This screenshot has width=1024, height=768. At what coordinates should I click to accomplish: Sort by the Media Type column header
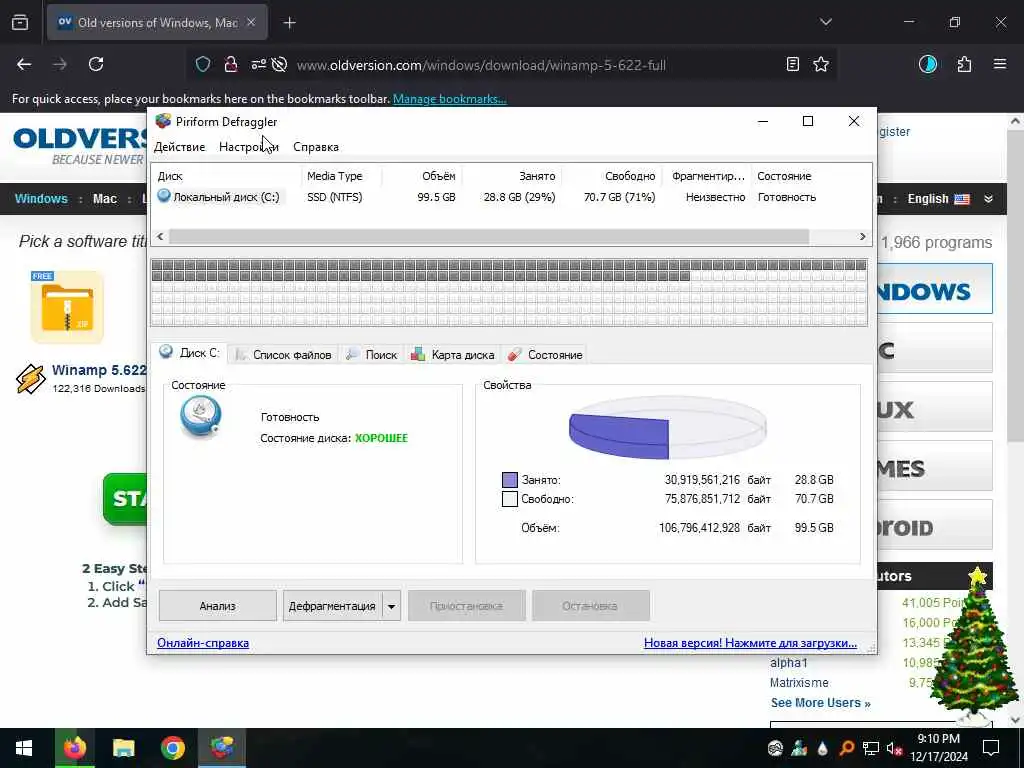(x=341, y=176)
